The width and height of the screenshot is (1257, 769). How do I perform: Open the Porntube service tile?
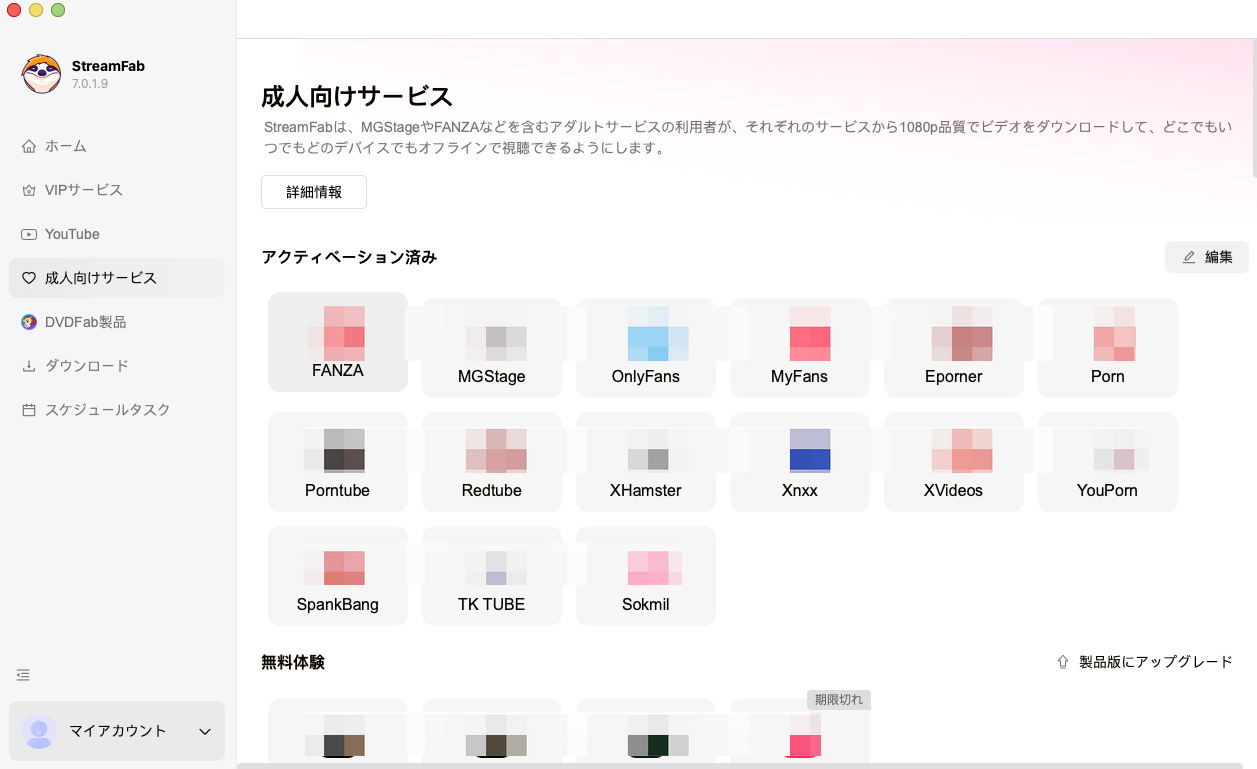[x=338, y=462]
